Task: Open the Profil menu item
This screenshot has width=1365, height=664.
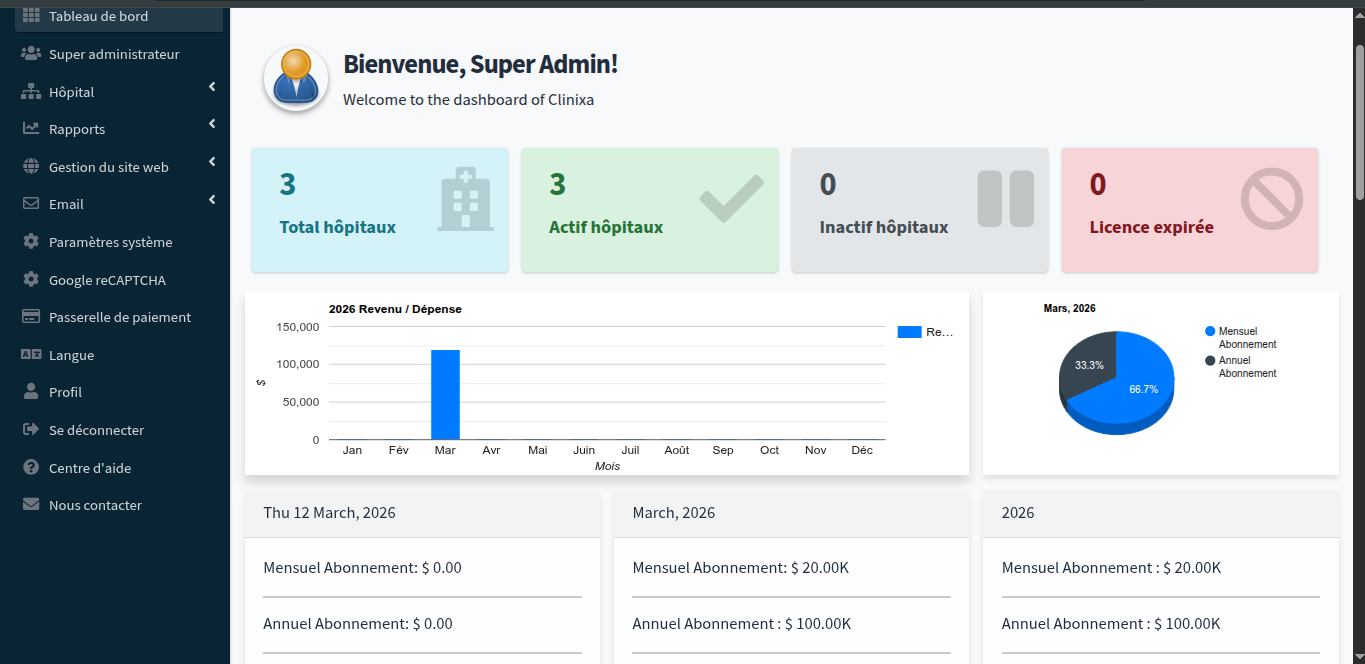Action: 65,392
